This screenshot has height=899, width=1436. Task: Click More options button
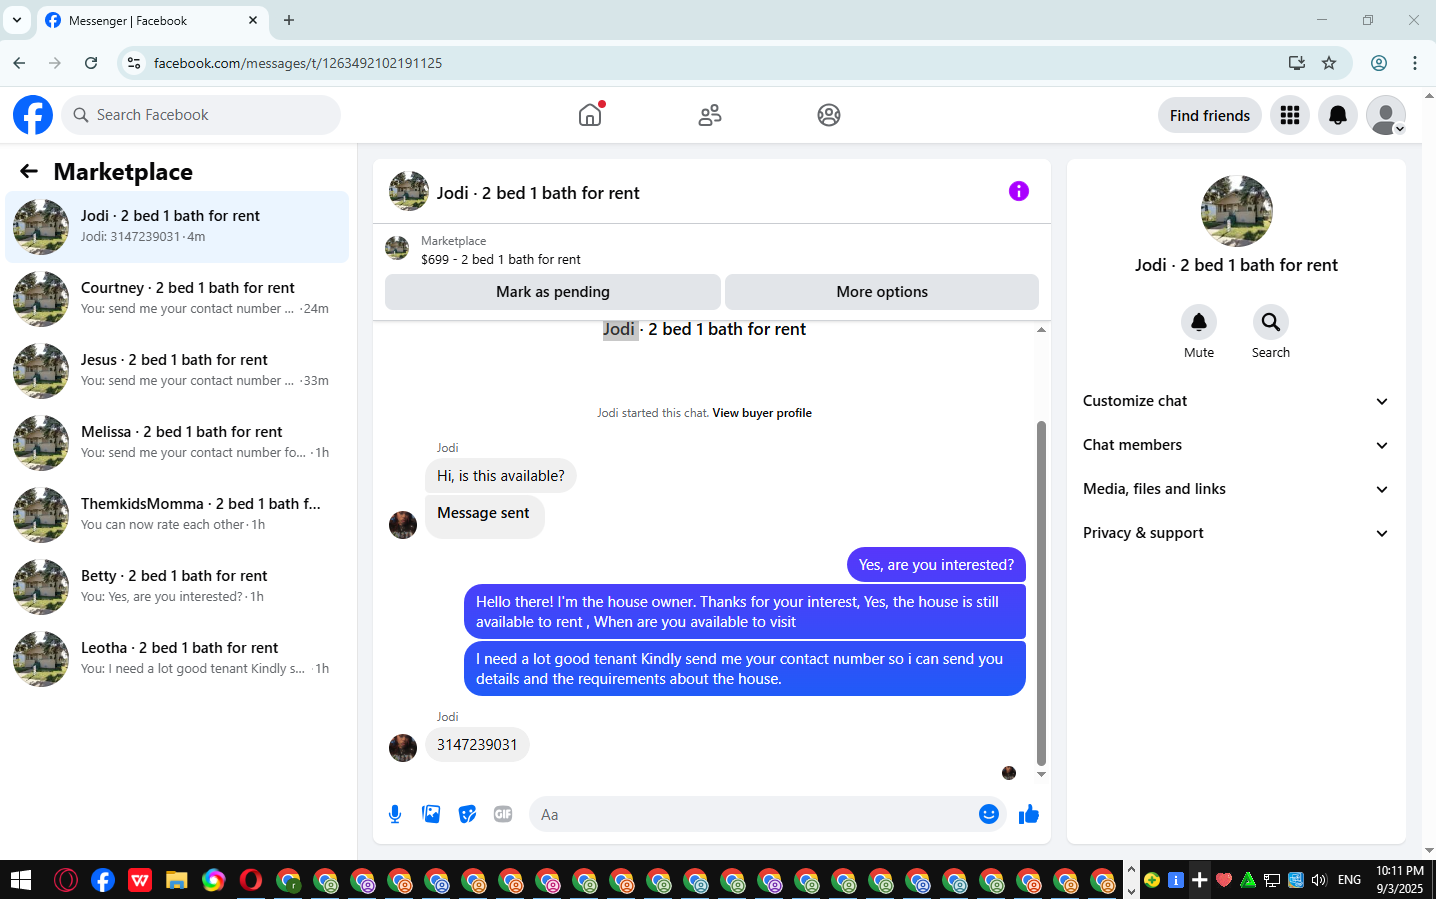pos(882,292)
